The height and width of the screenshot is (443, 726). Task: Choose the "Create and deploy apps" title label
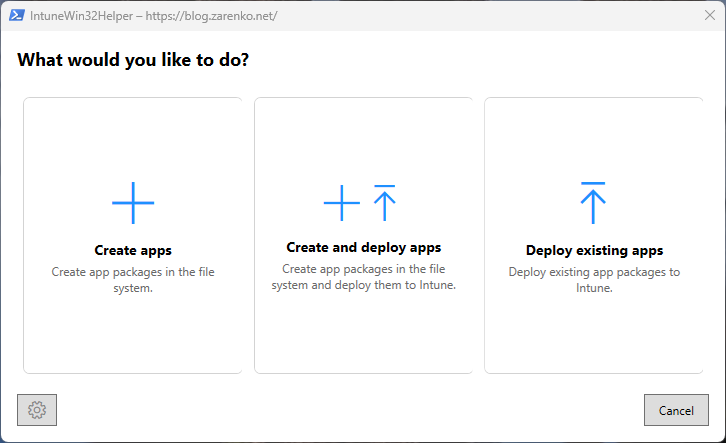coord(363,247)
